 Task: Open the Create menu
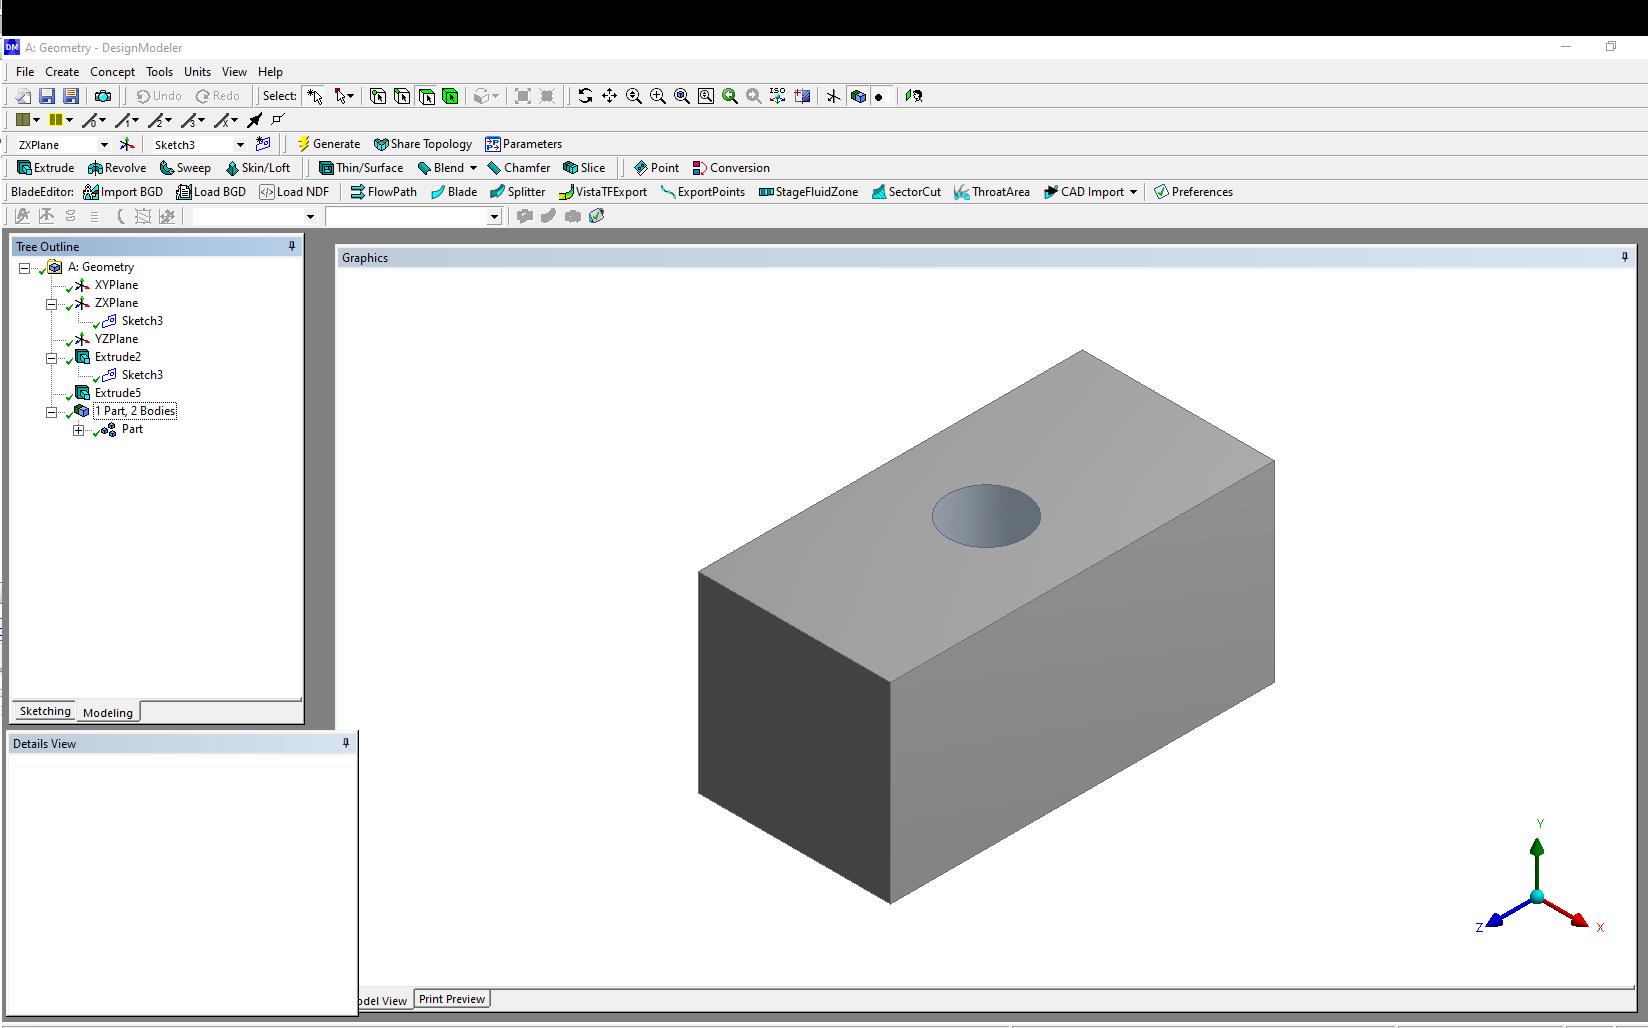(x=62, y=72)
